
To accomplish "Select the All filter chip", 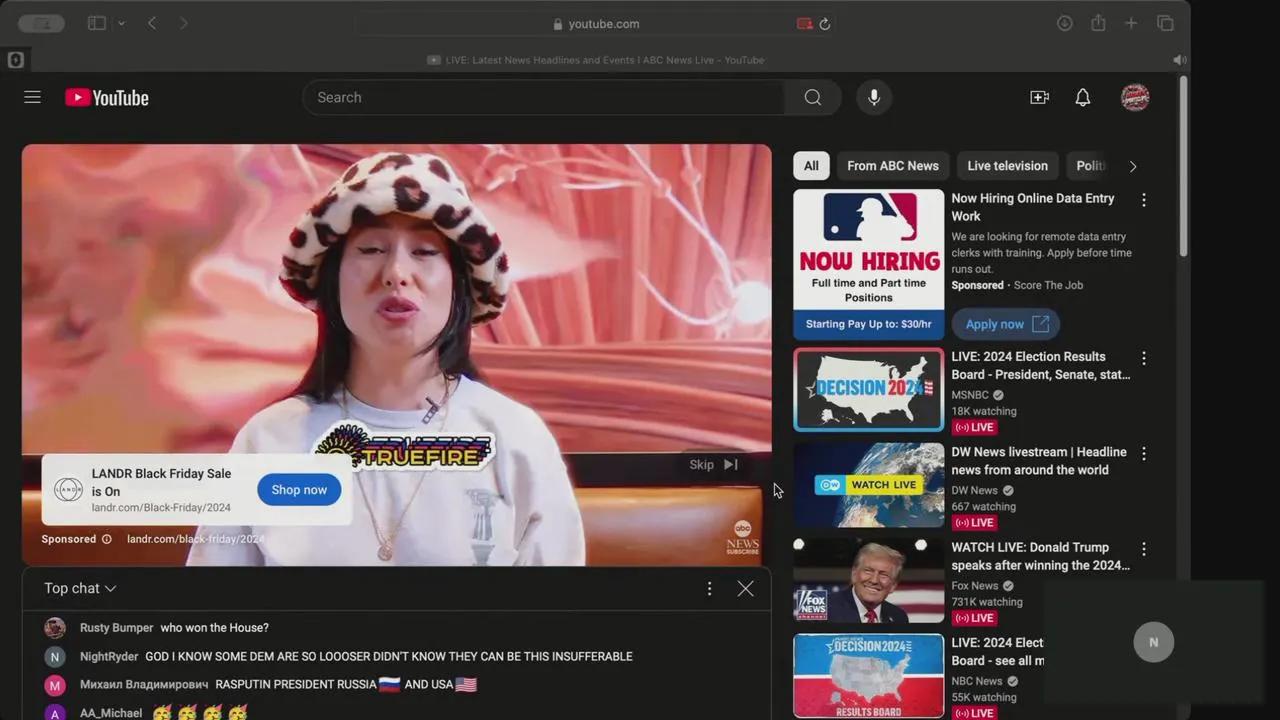I will point(811,166).
